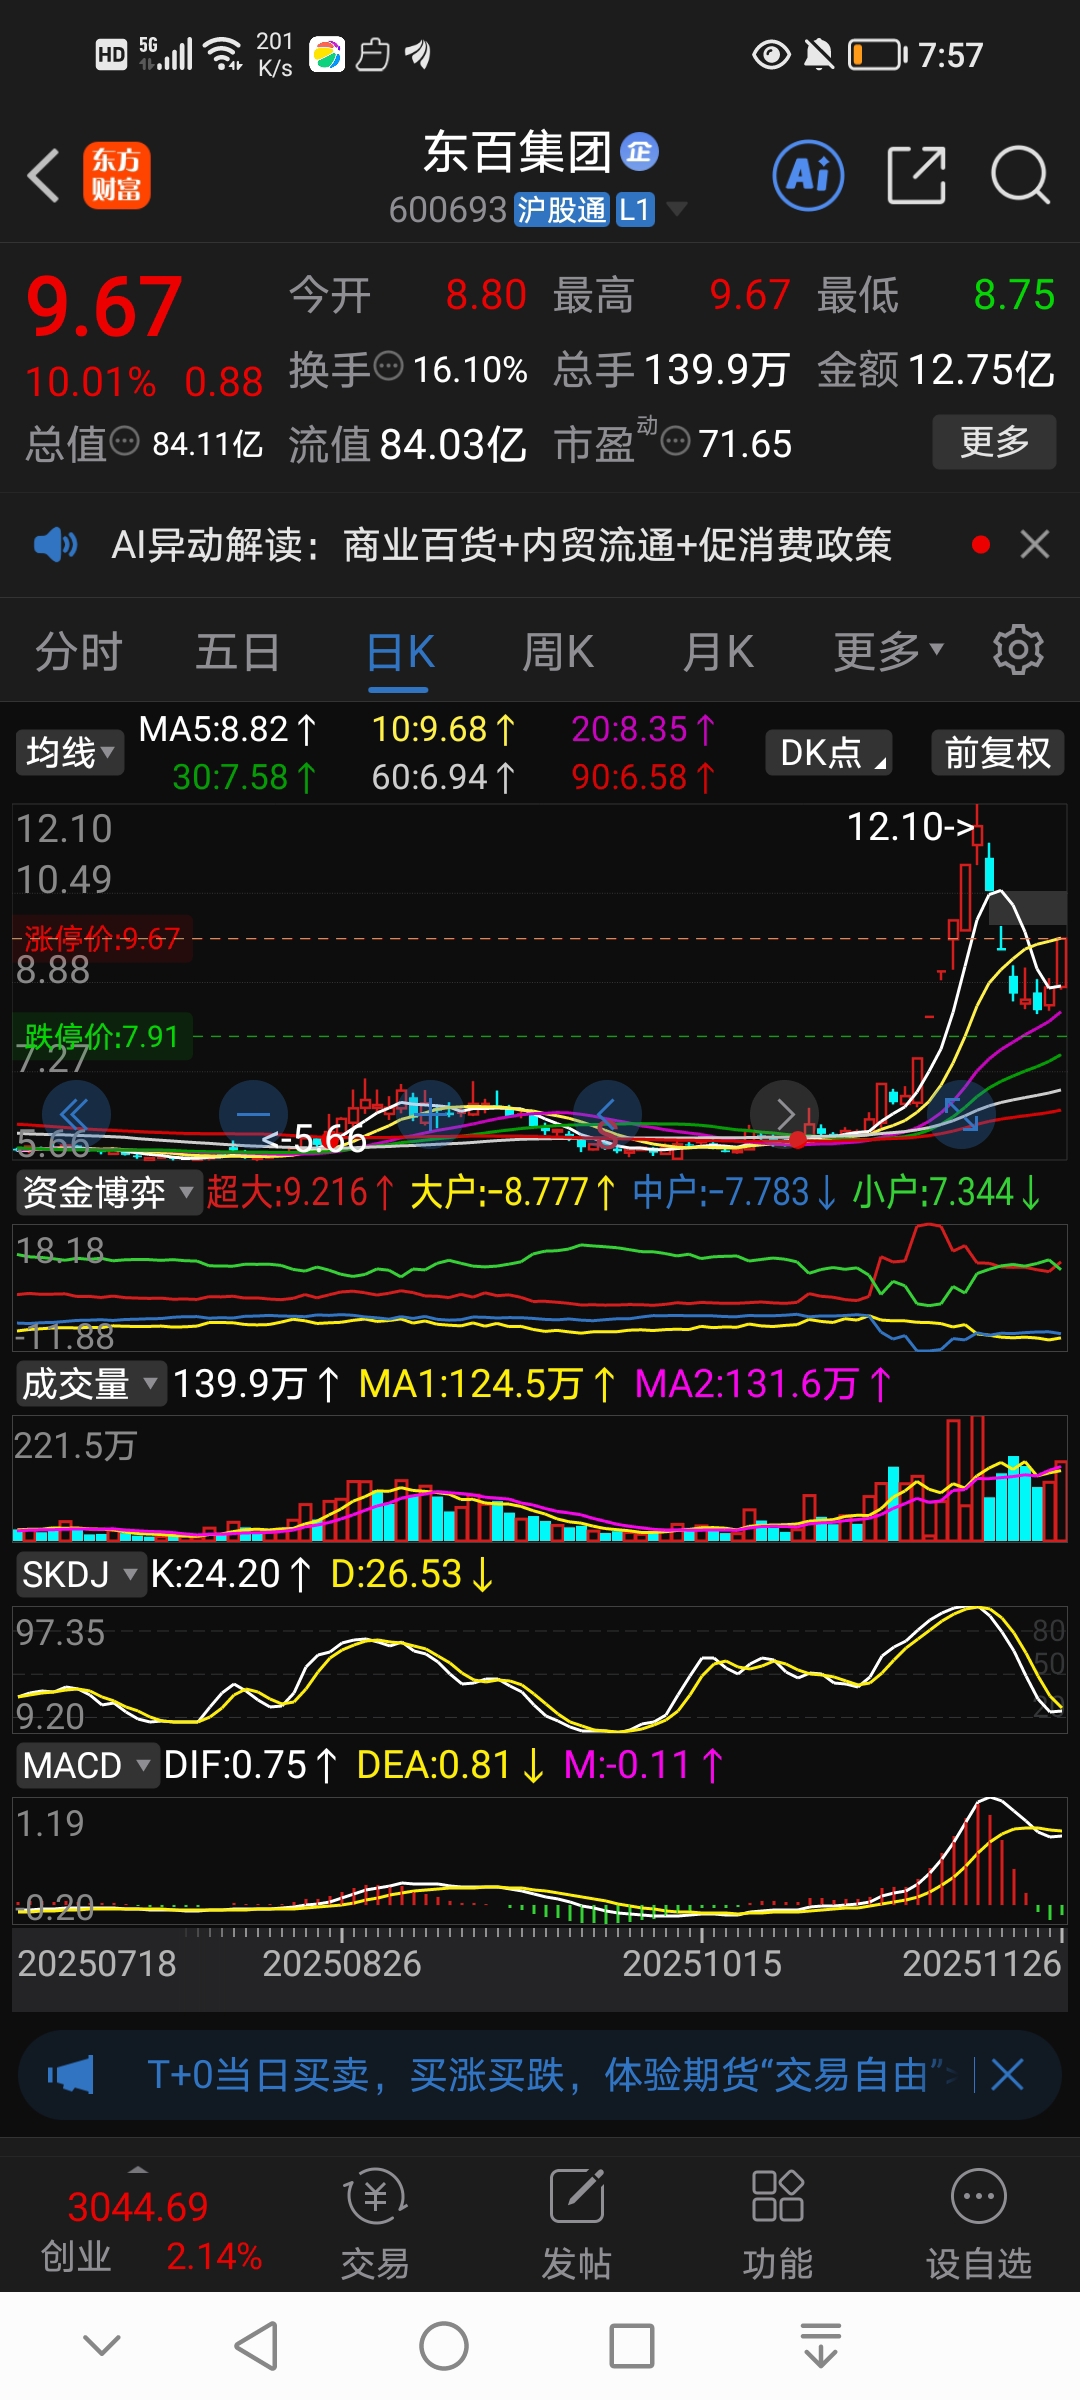1080x2400 pixels.
Task: Tap the DIF:0.75 MACD value
Action: tap(249, 1766)
